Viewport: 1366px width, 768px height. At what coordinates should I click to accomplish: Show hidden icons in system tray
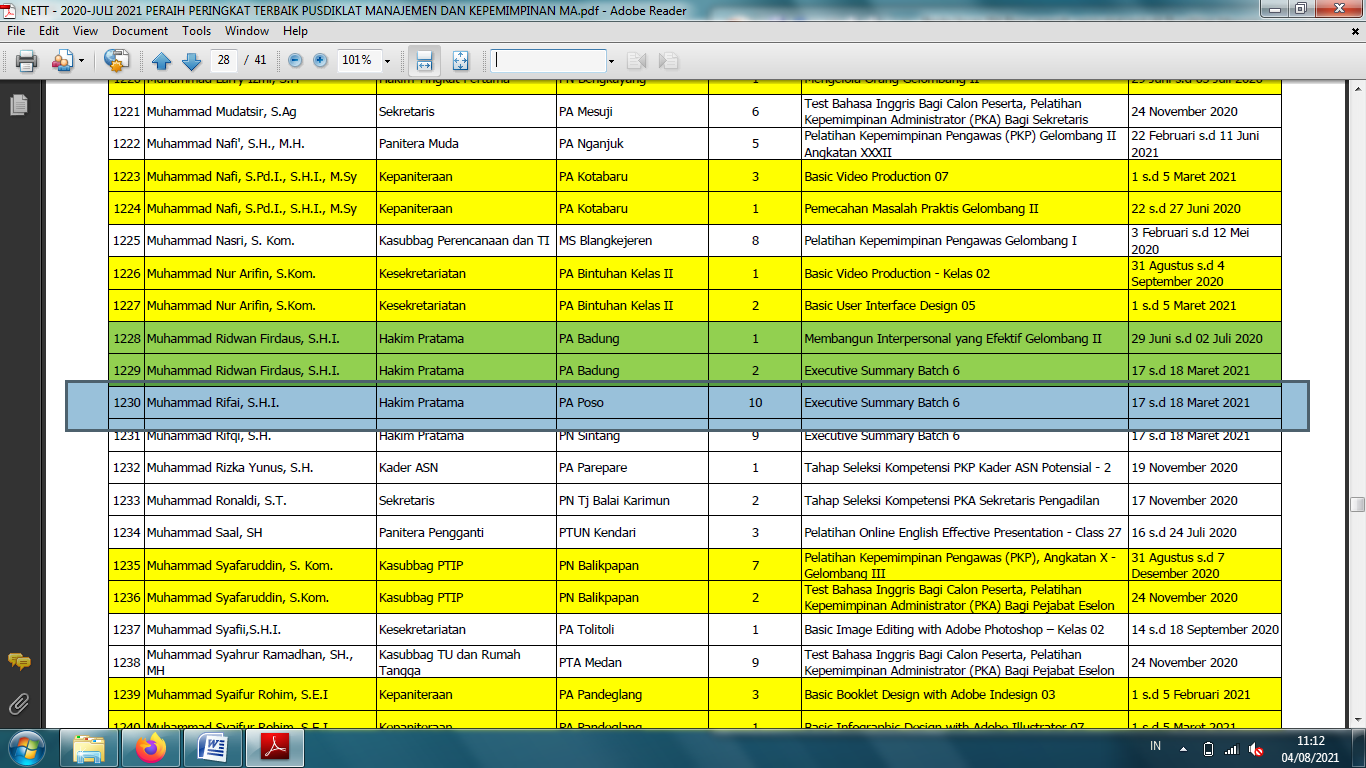click(x=1183, y=749)
